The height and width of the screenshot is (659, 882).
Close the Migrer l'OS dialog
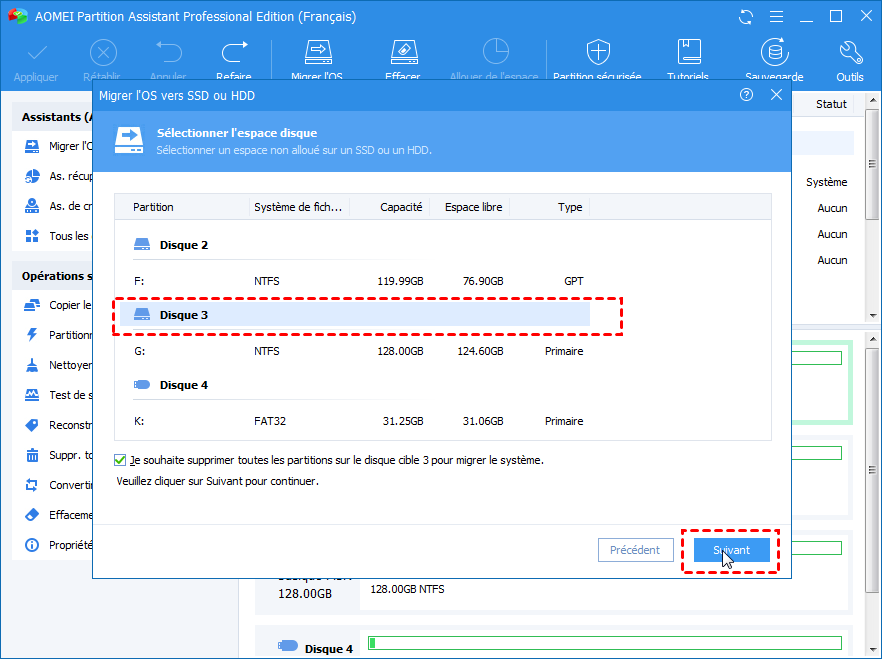pyautogui.click(x=776, y=94)
